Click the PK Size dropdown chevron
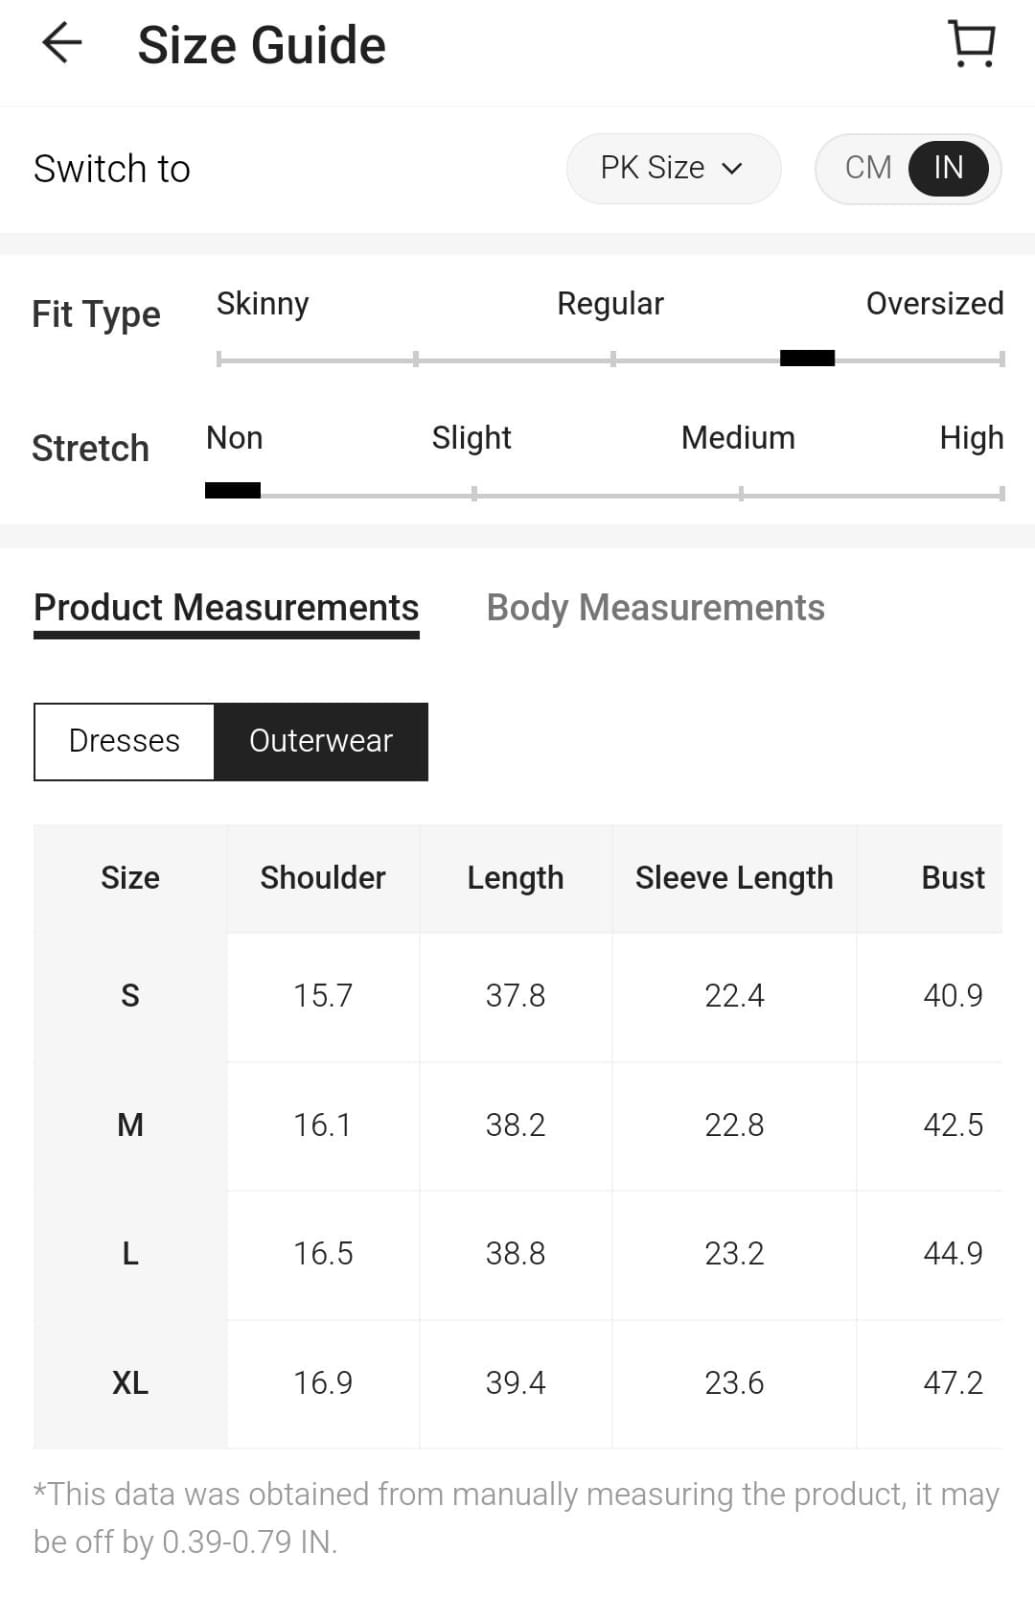Viewport: 1035px width, 1600px height. tap(733, 169)
